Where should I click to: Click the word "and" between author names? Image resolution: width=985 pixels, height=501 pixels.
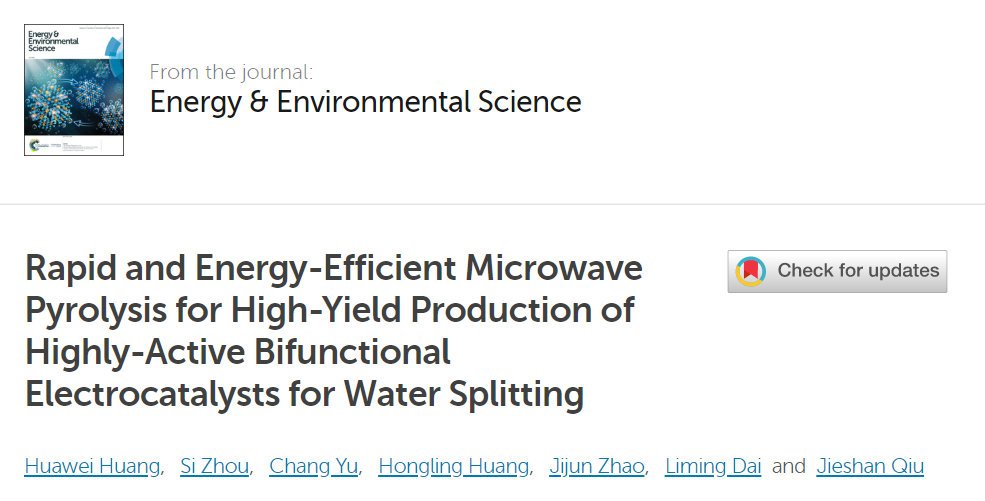pos(789,466)
